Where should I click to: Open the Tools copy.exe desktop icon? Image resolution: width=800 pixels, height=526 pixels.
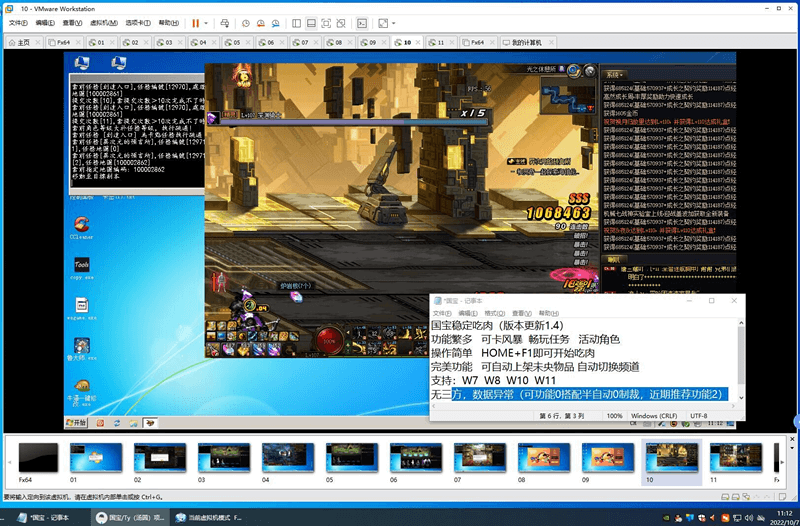[x=82, y=268]
